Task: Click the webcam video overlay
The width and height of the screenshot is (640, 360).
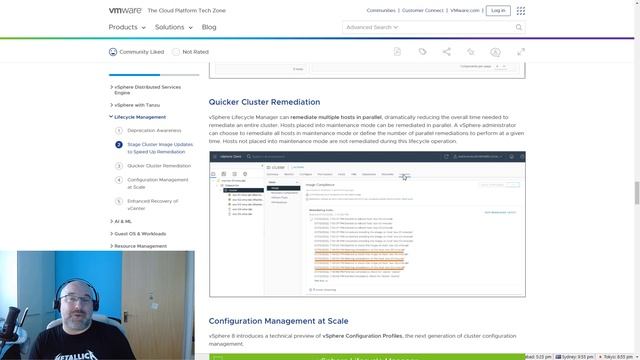Action: (97, 305)
